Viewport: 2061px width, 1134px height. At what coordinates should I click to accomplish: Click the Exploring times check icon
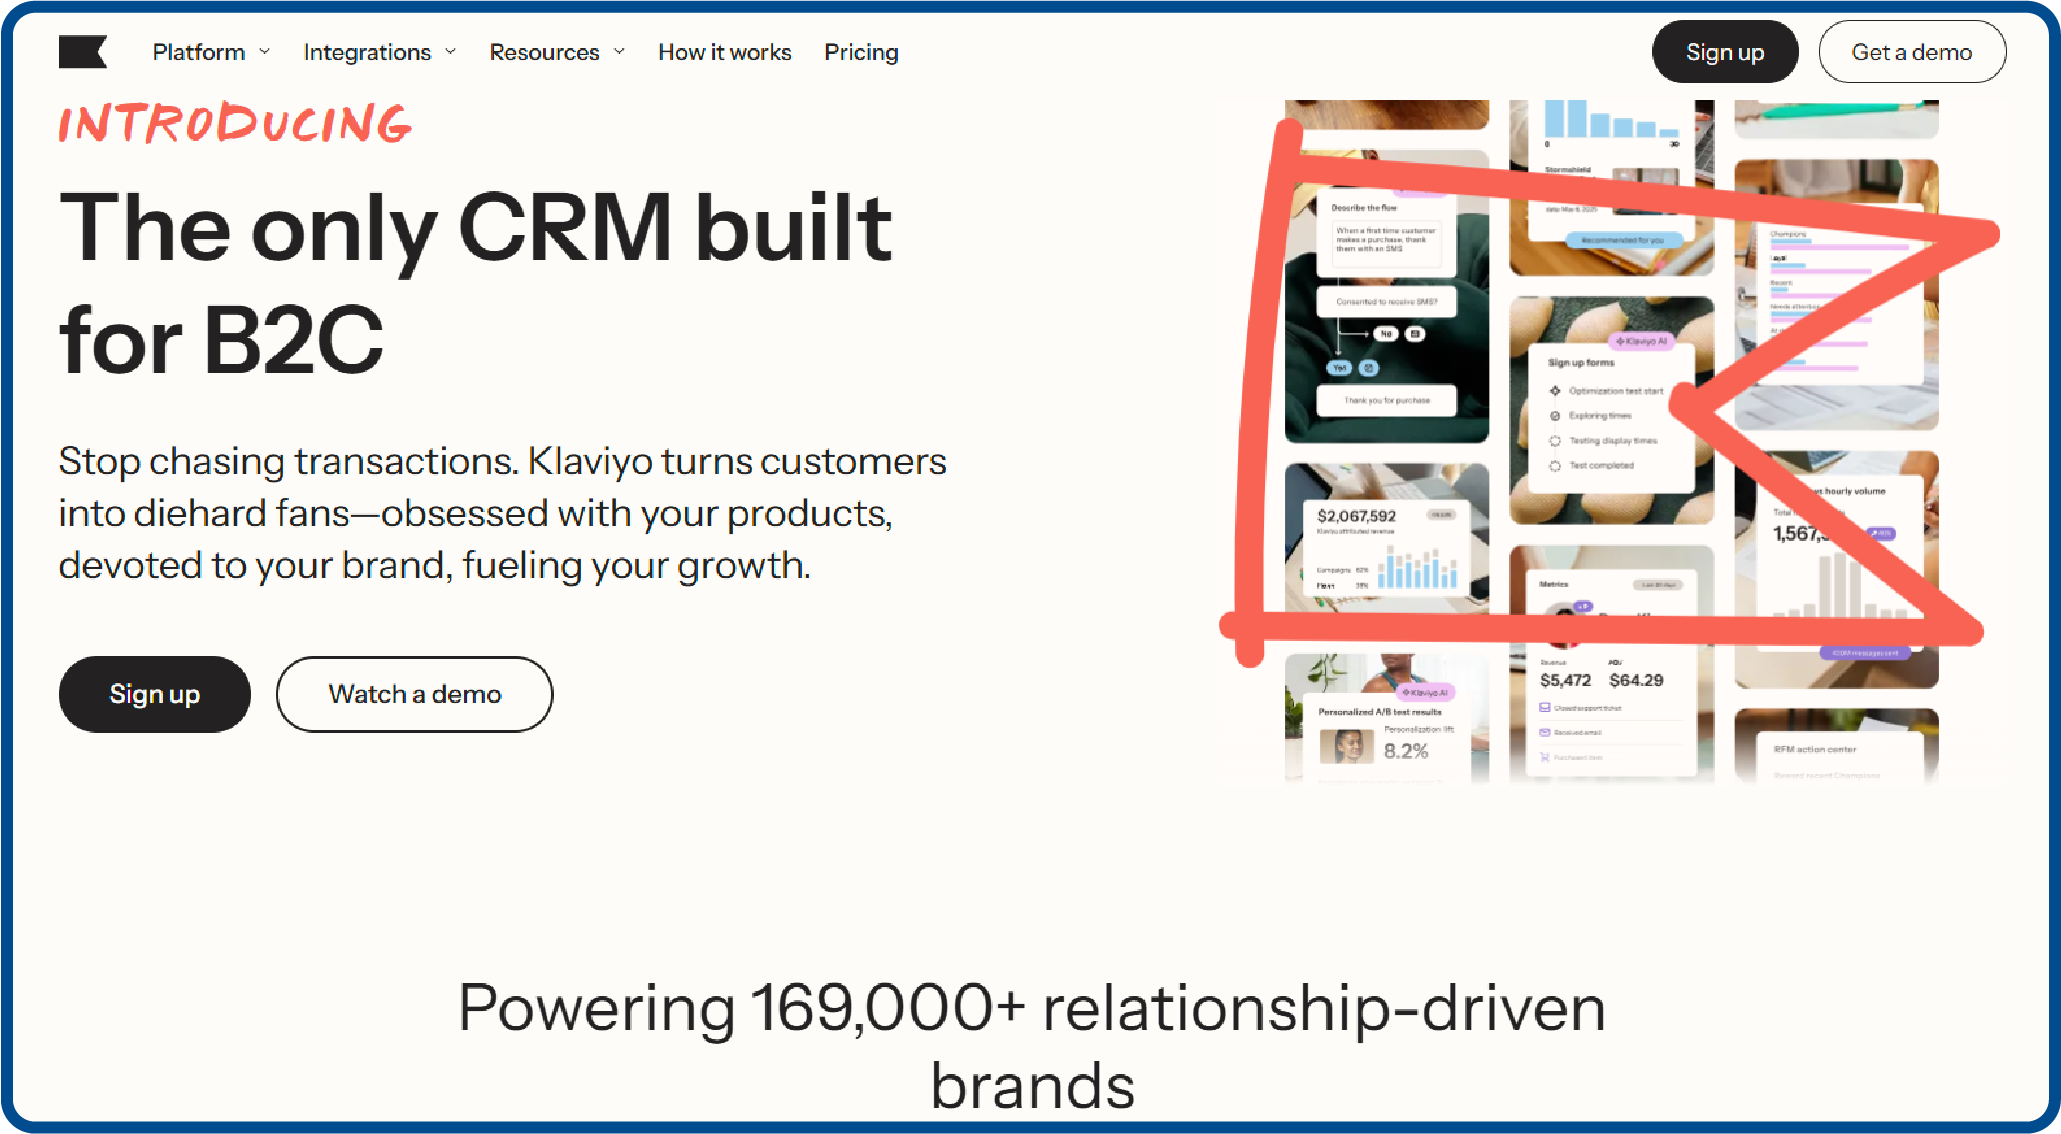(x=1555, y=416)
